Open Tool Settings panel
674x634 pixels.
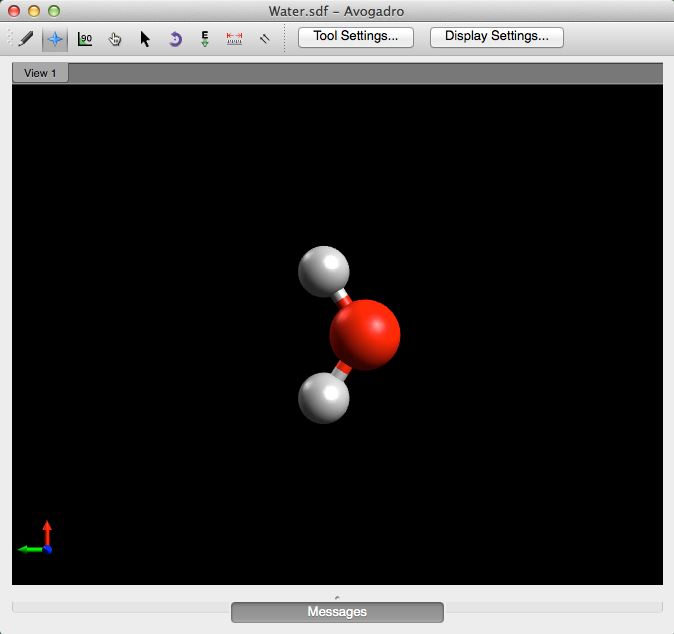coord(356,37)
